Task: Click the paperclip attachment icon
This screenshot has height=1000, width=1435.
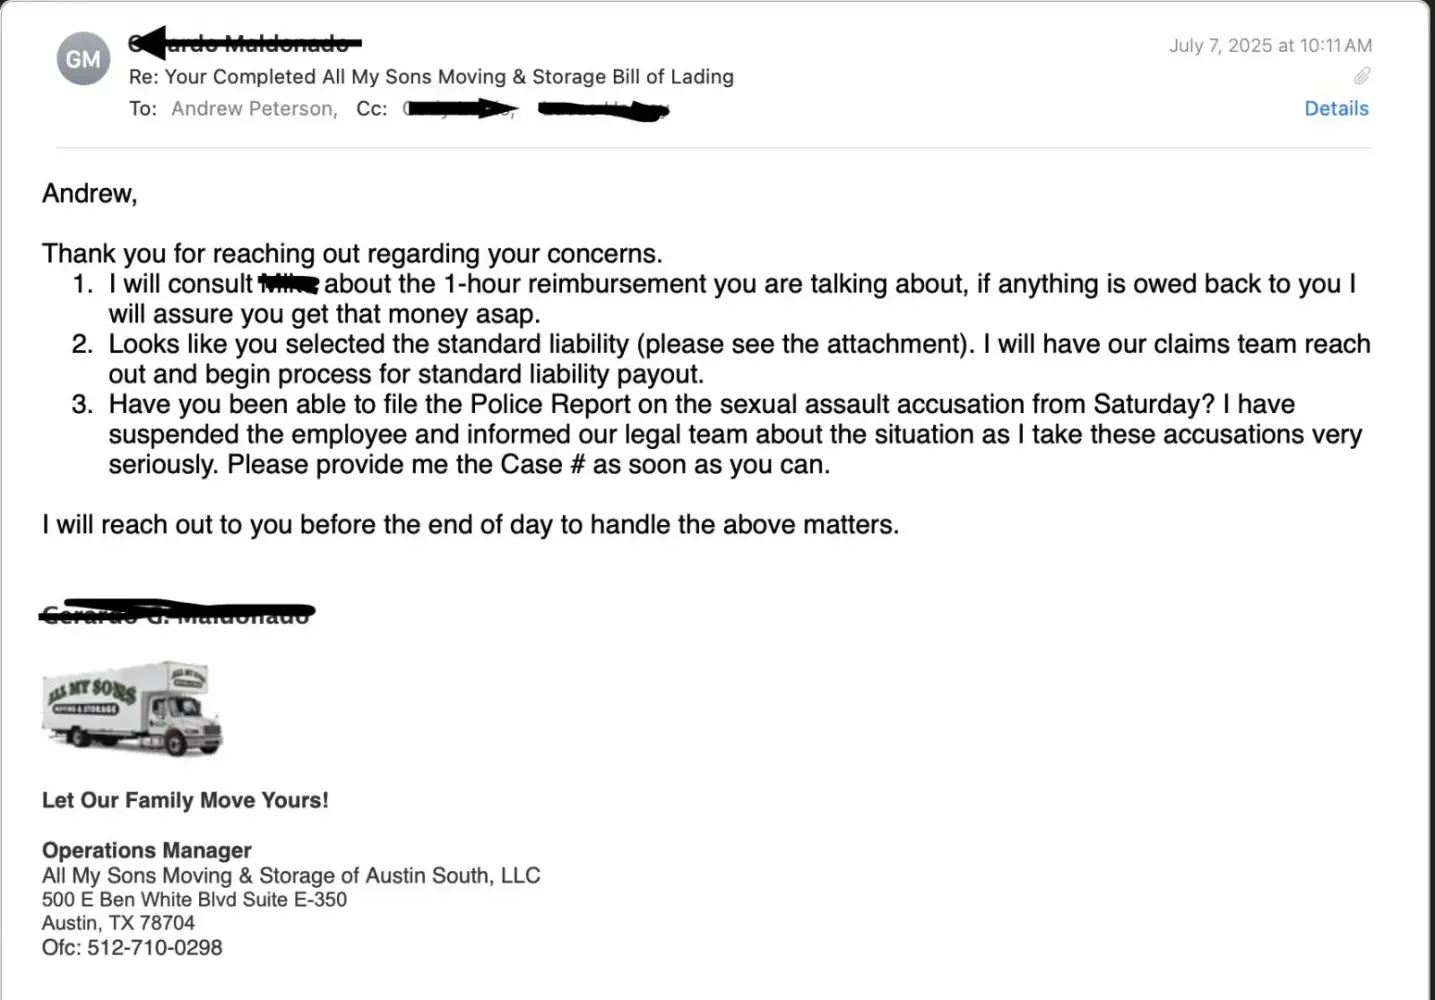Action: coord(1361,76)
